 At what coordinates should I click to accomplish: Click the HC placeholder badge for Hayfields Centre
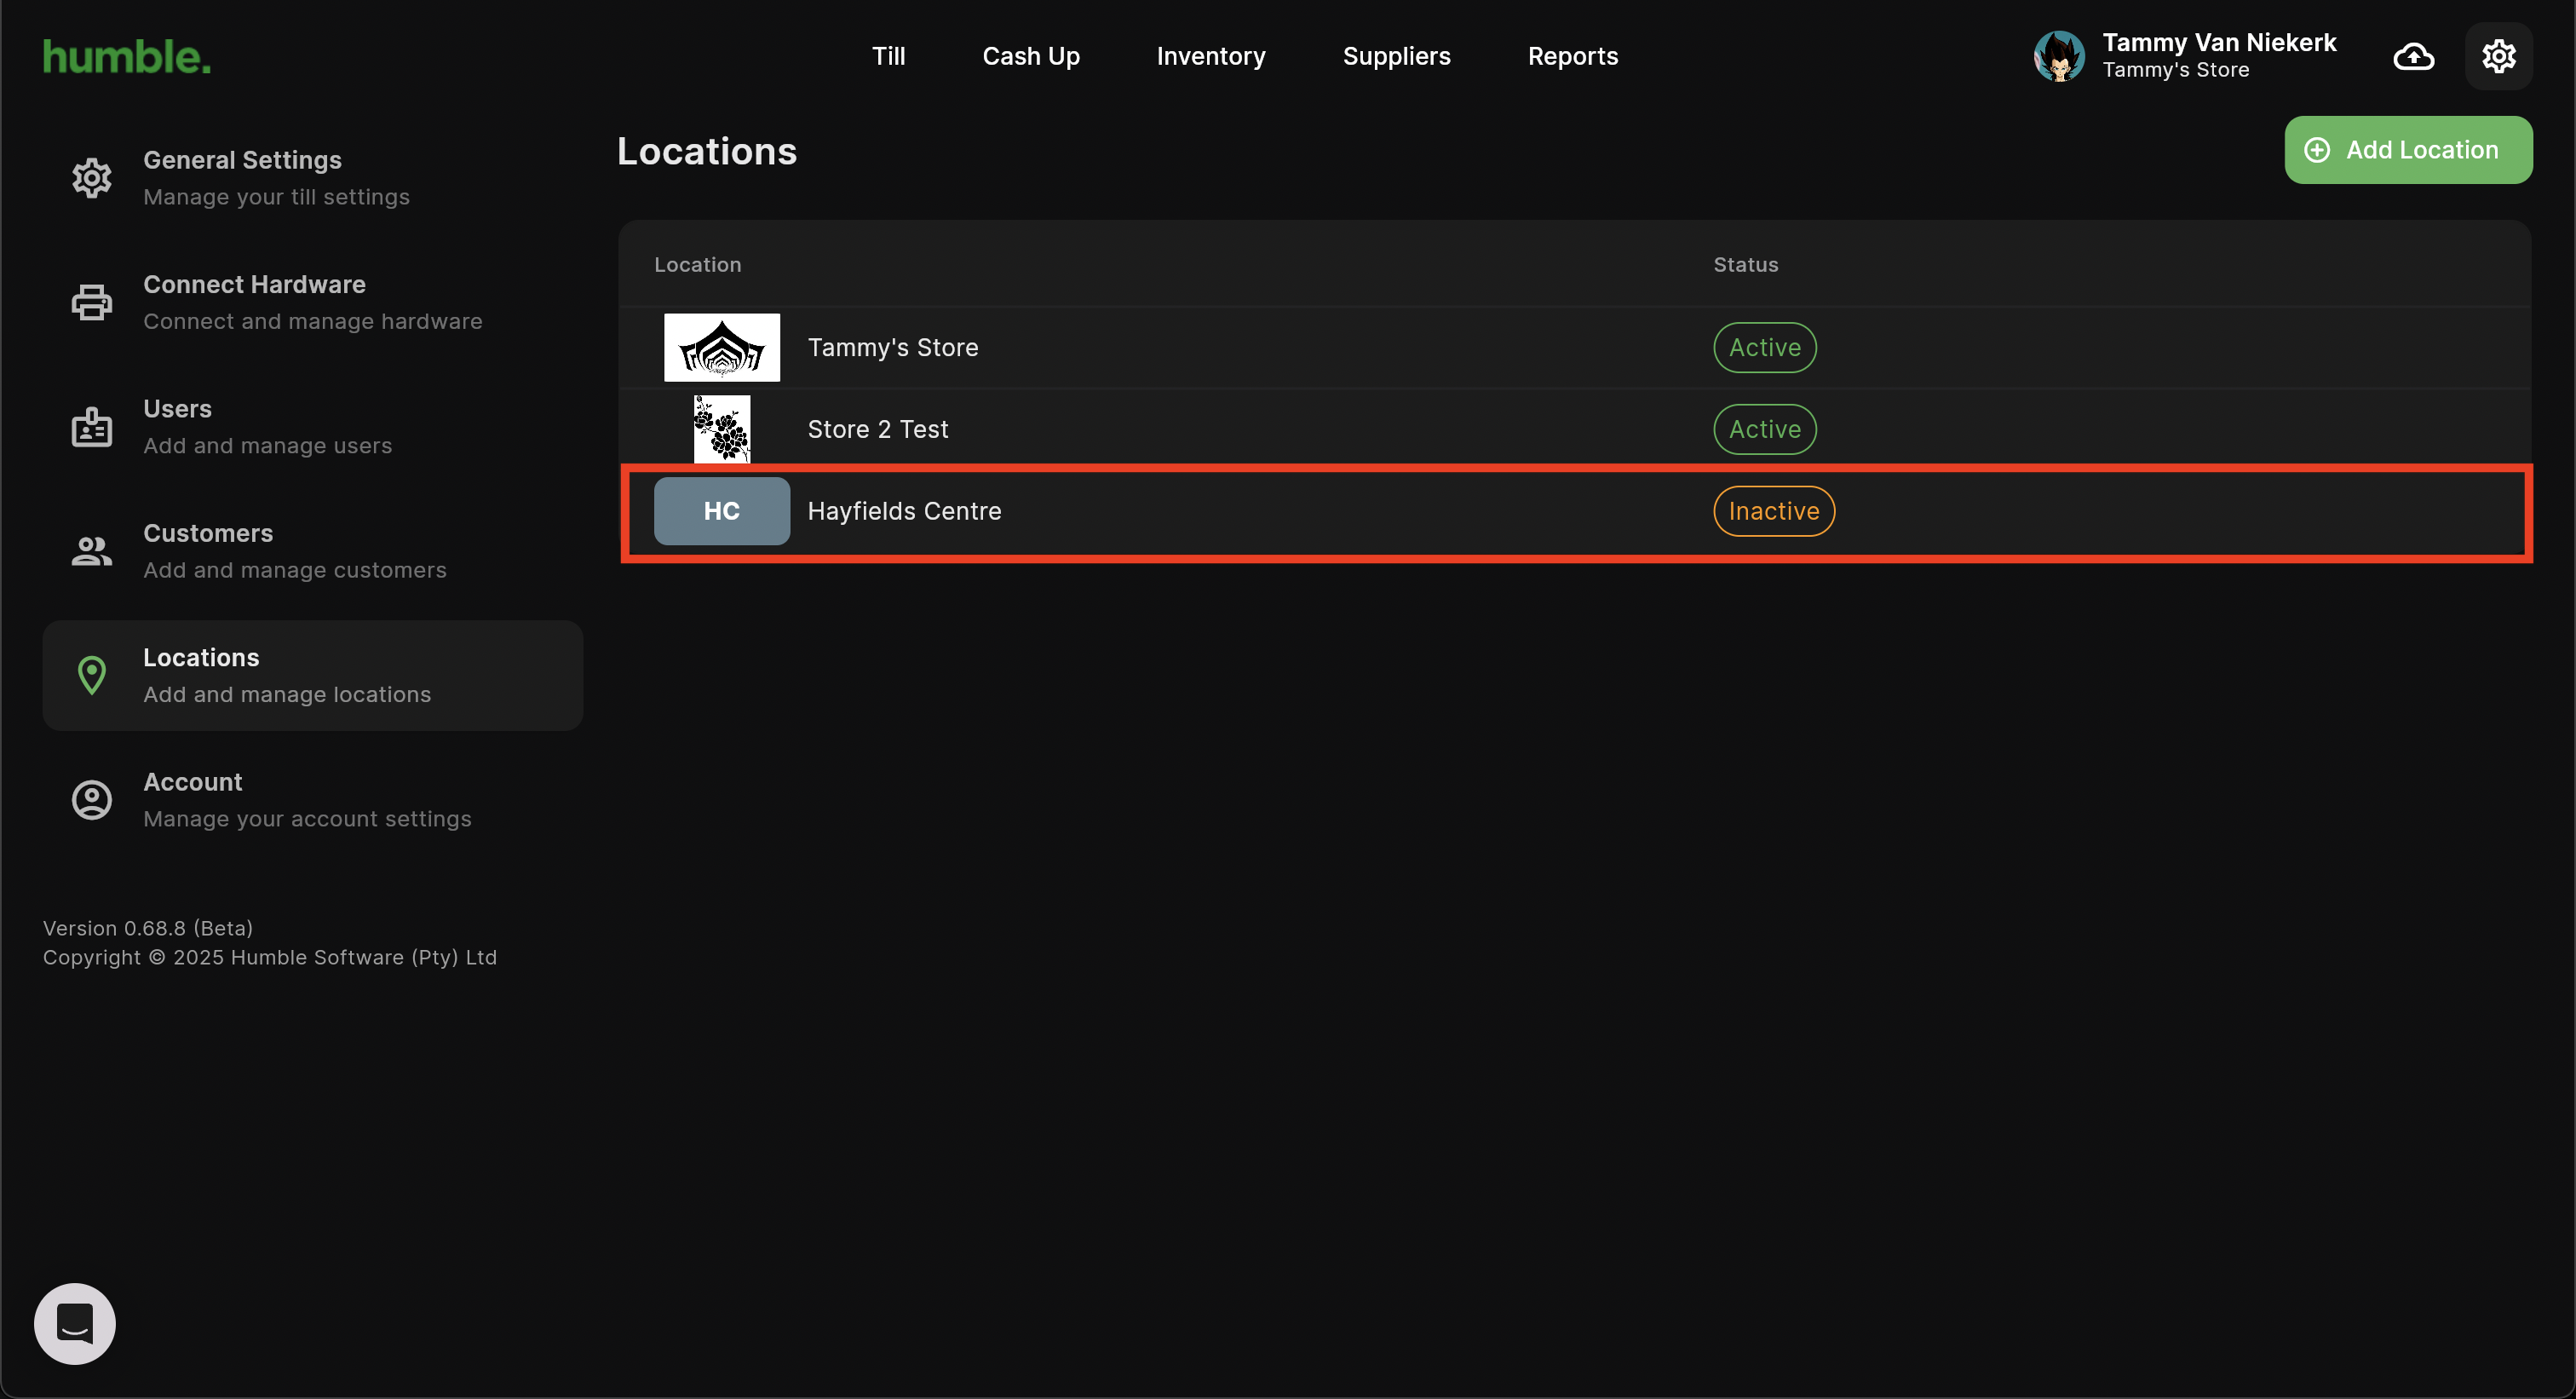(721, 511)
